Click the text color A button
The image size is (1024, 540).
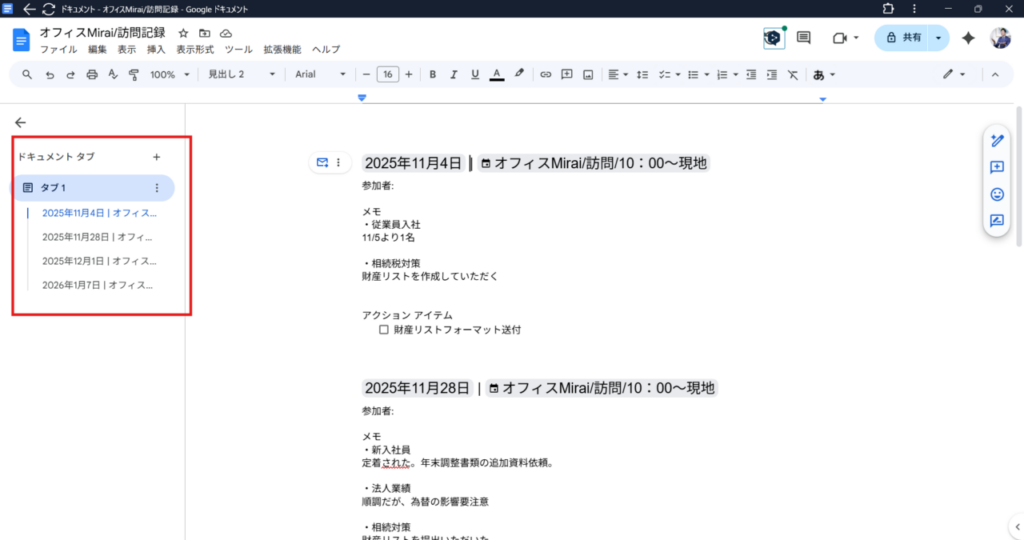[x=496, y=74]
